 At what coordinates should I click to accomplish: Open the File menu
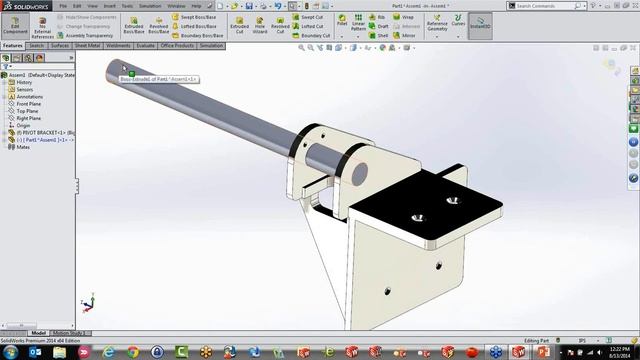point(63,6)
